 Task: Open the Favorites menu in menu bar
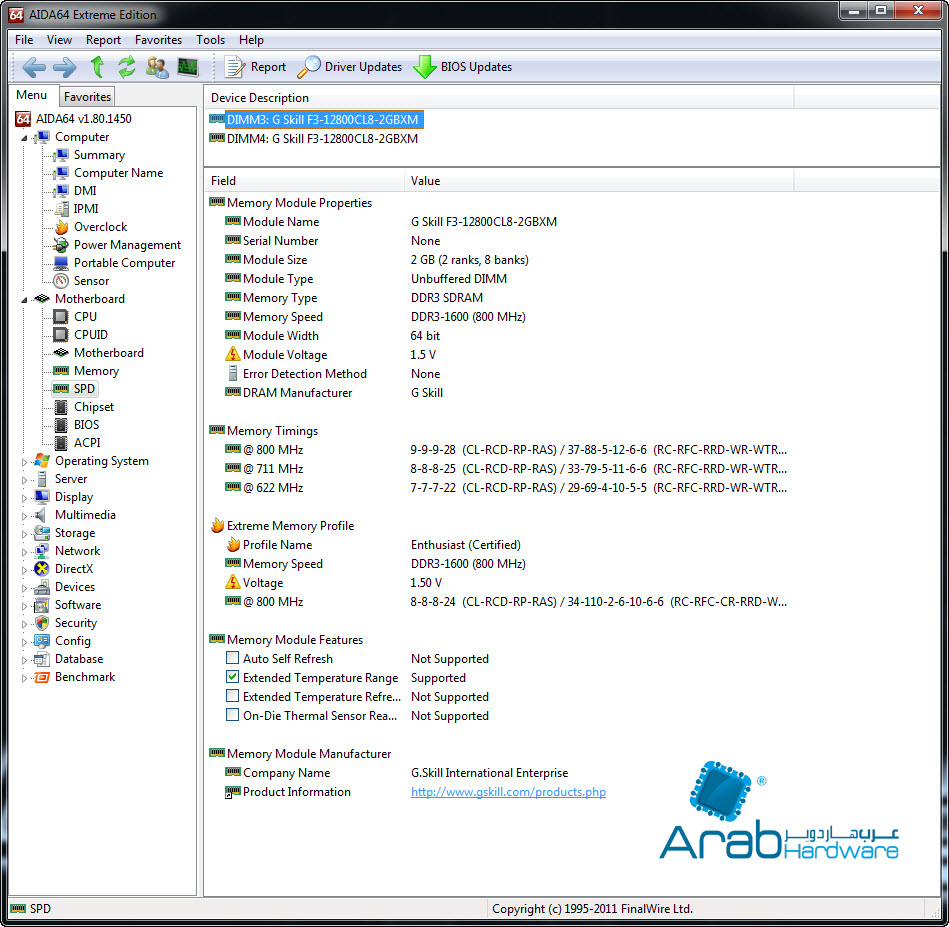click(x=159, y=40)
